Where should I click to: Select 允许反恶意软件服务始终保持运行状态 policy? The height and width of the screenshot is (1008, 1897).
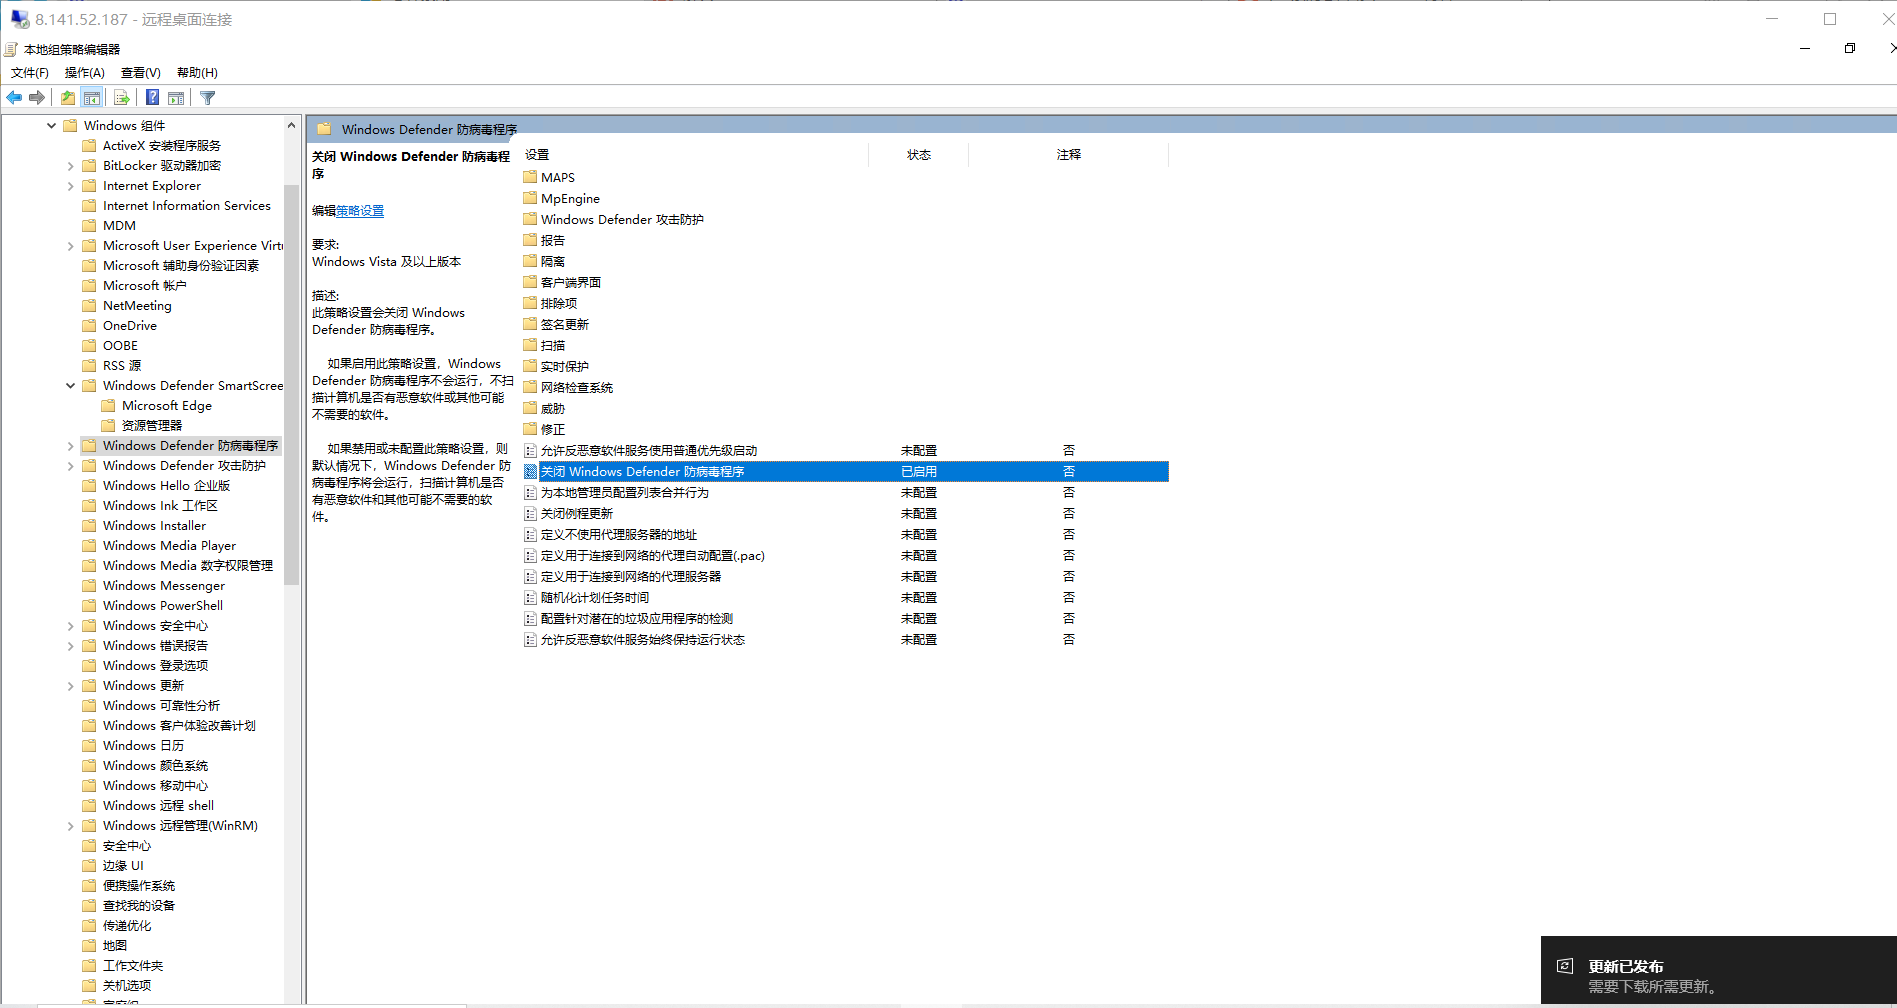pyautogui.click(x=643, y=640)
